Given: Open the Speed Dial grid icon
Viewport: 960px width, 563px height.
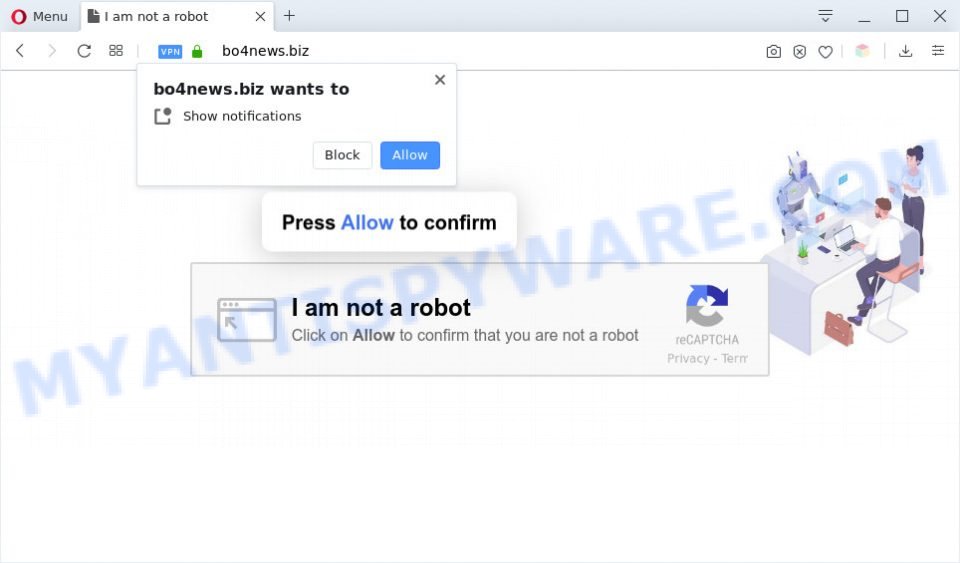Looking at the screenshot, I should (116, 51).
